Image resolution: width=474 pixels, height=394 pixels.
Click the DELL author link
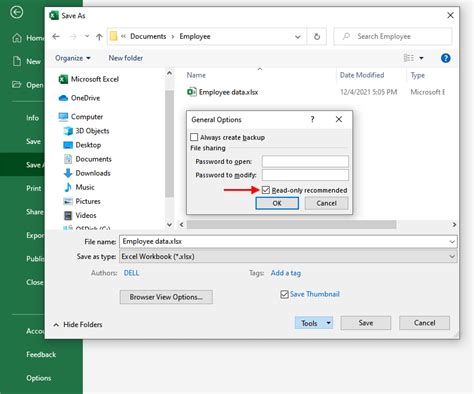[x=131, y=273]
